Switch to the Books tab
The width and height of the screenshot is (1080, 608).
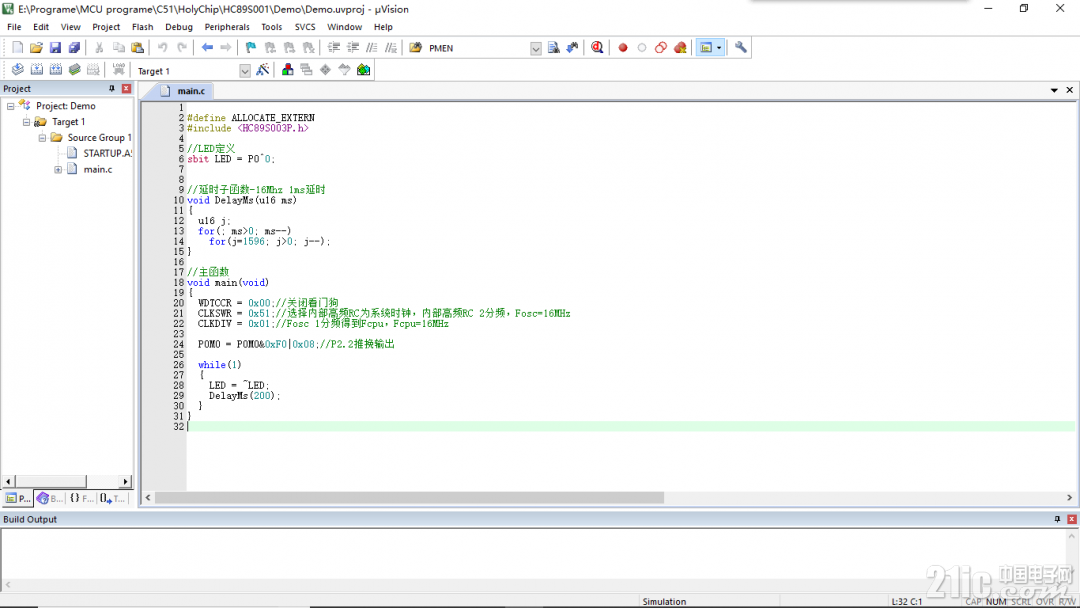click(50, 499)
